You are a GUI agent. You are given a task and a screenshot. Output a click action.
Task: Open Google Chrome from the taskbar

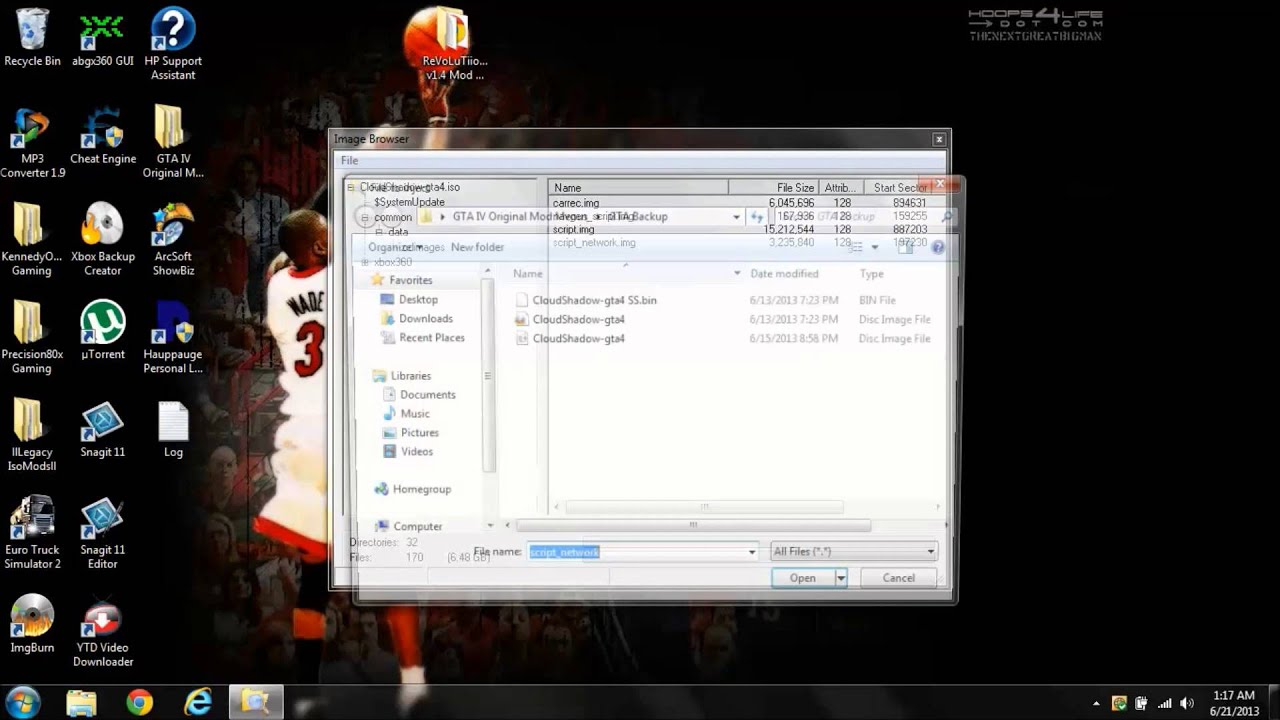tap(140, 703)
